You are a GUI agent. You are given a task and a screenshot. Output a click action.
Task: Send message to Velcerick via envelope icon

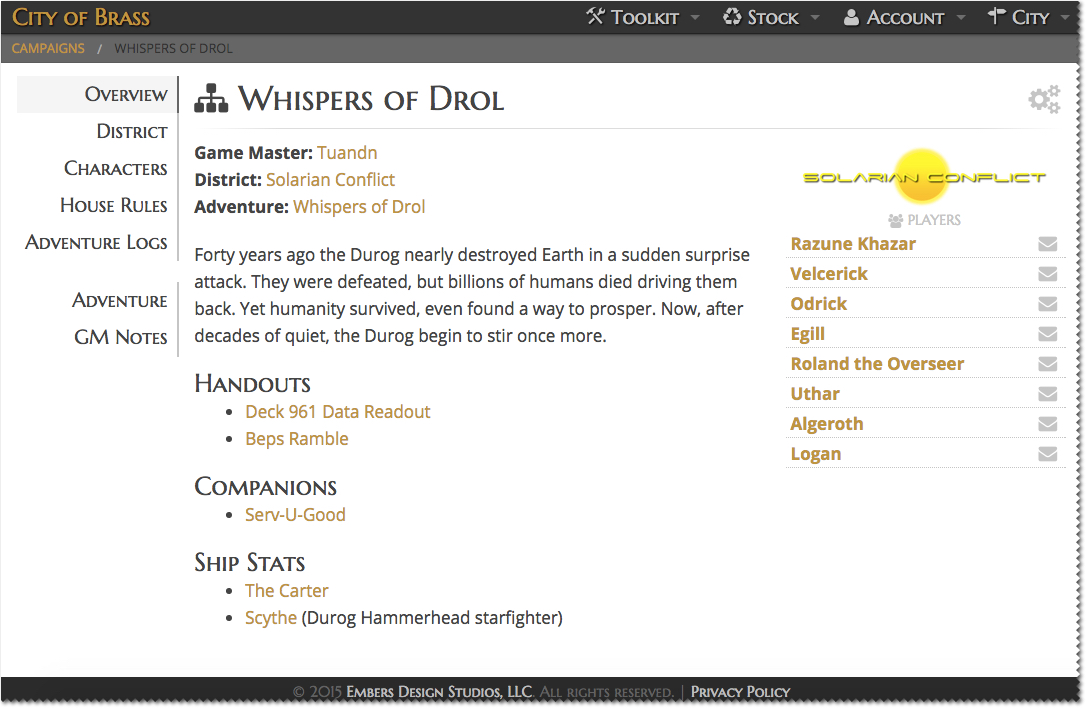coord(1047,274)
